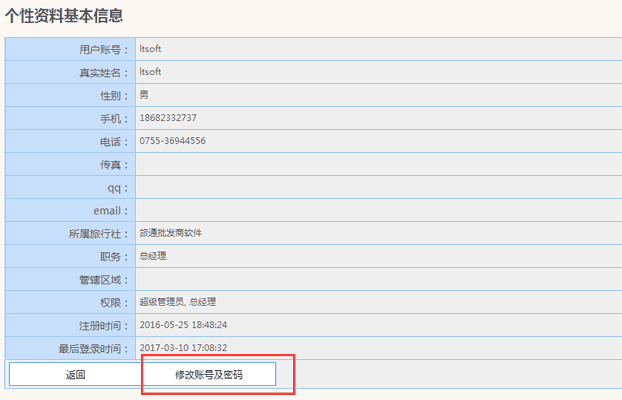Click the empty email value cell
622x400 pixels.
pyautogui.click(x=375, y=210)
